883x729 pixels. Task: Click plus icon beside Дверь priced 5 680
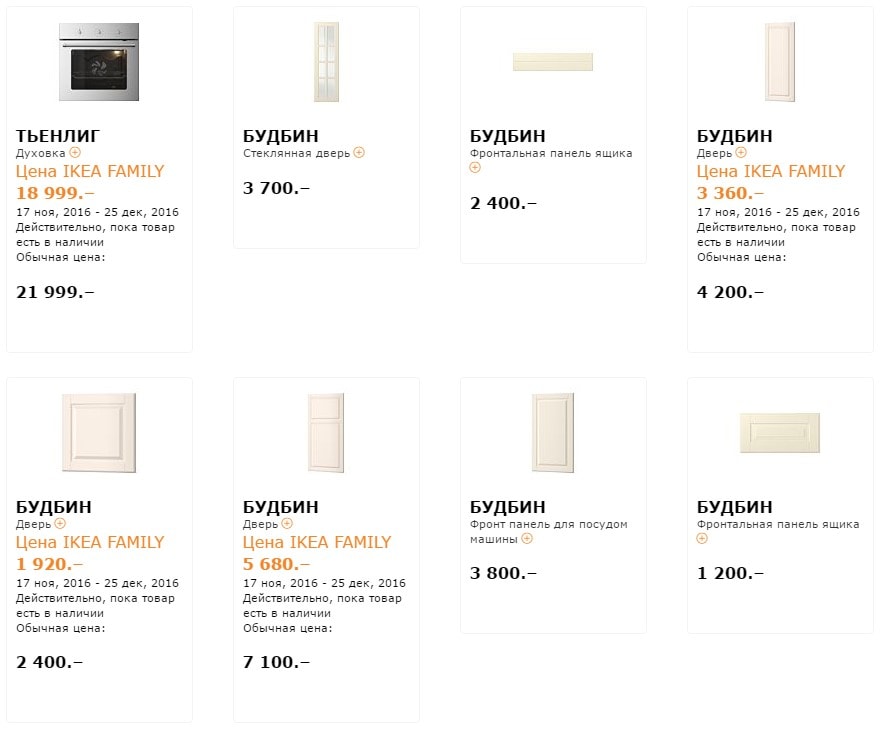tap(287, 523)
